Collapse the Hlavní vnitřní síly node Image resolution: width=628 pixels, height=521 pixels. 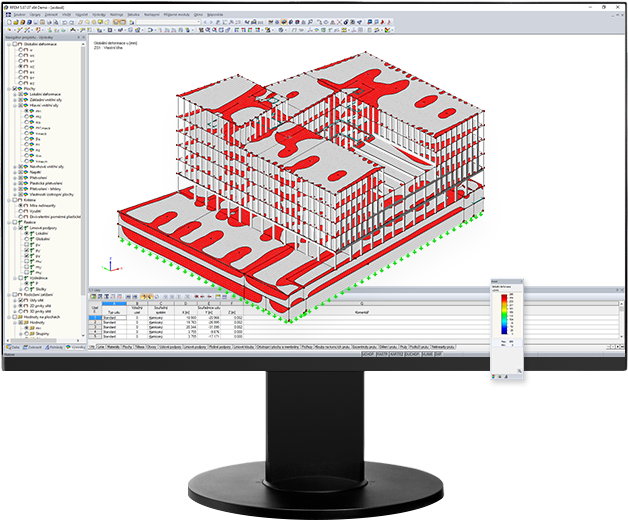[x=15, y=105]
